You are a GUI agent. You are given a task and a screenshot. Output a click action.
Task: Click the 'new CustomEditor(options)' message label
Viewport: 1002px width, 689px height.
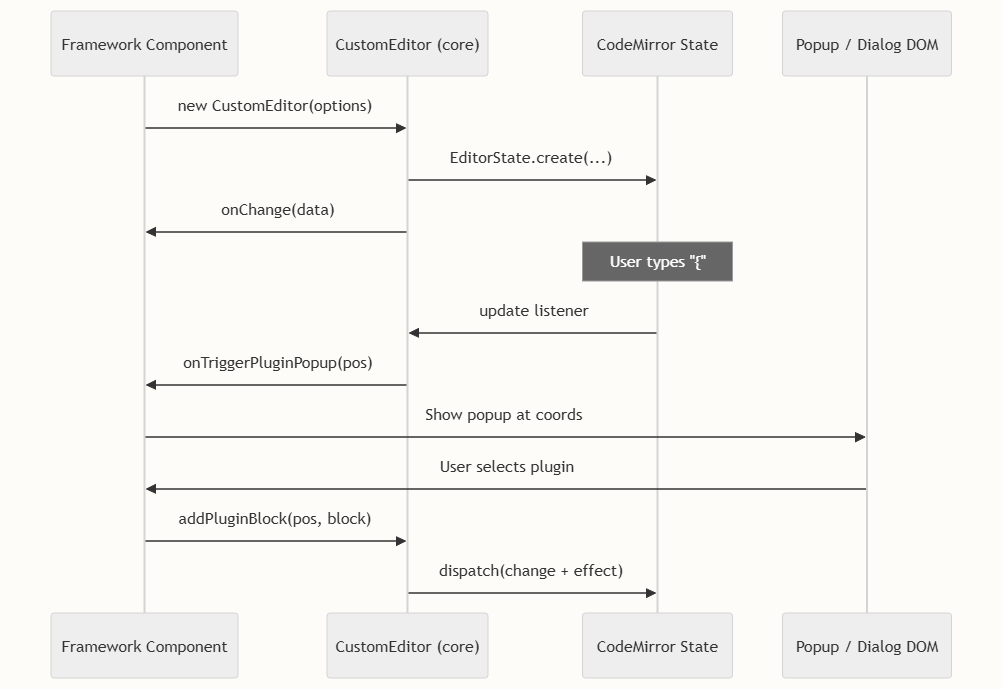275,106
